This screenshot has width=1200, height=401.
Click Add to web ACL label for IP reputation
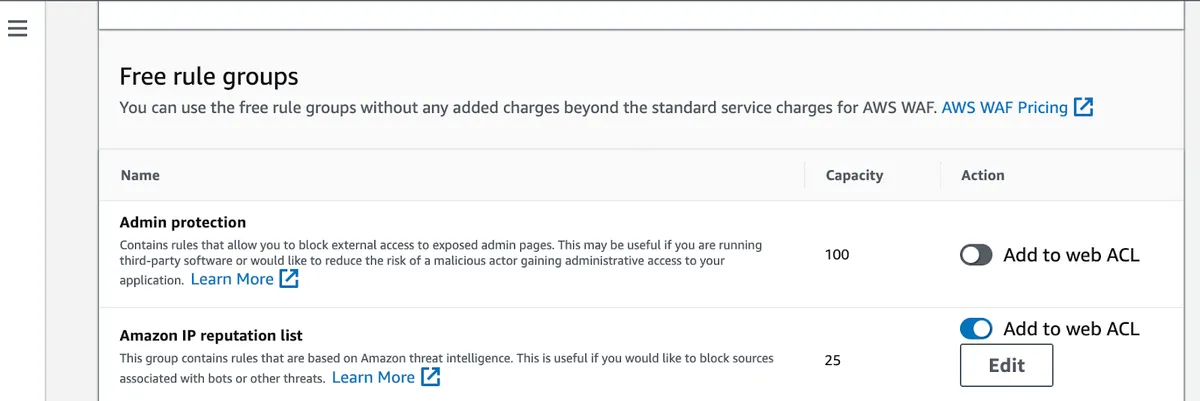point(1071,328)
